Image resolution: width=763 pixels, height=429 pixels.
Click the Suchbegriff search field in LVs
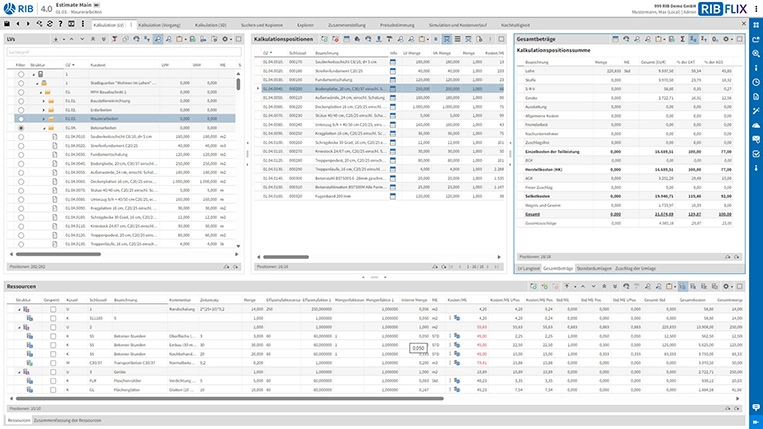124,52
